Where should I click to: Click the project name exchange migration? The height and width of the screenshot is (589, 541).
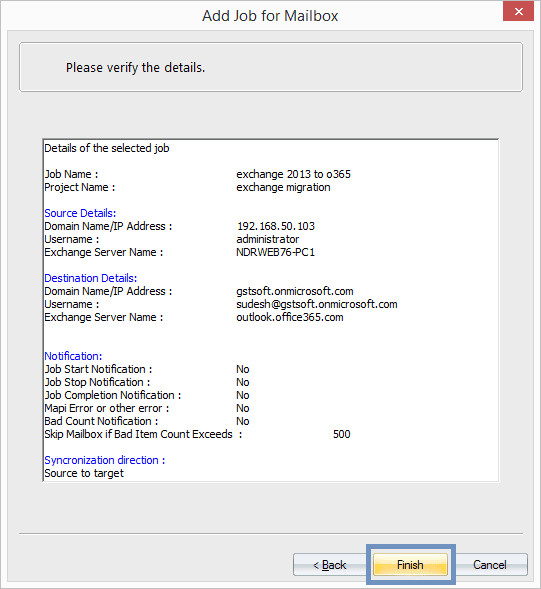pos(283,187)
